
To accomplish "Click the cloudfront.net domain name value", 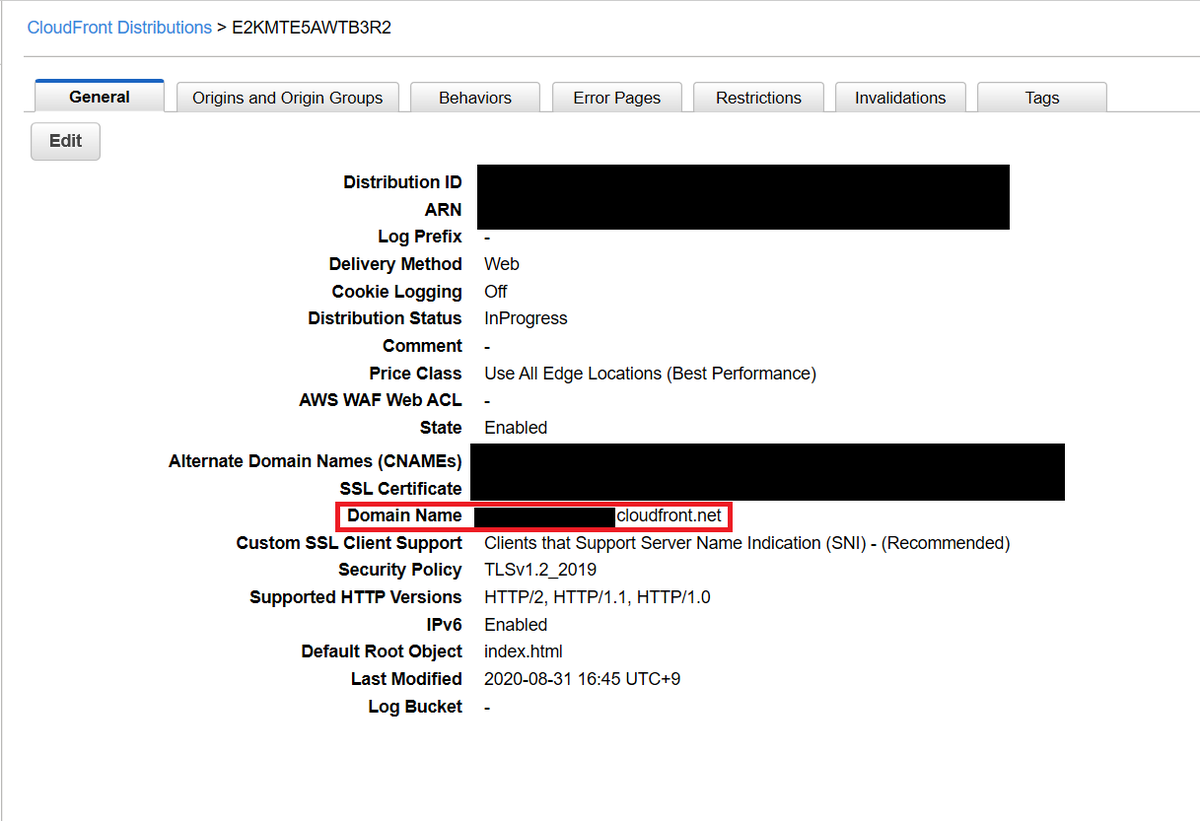I will point(668,516).
